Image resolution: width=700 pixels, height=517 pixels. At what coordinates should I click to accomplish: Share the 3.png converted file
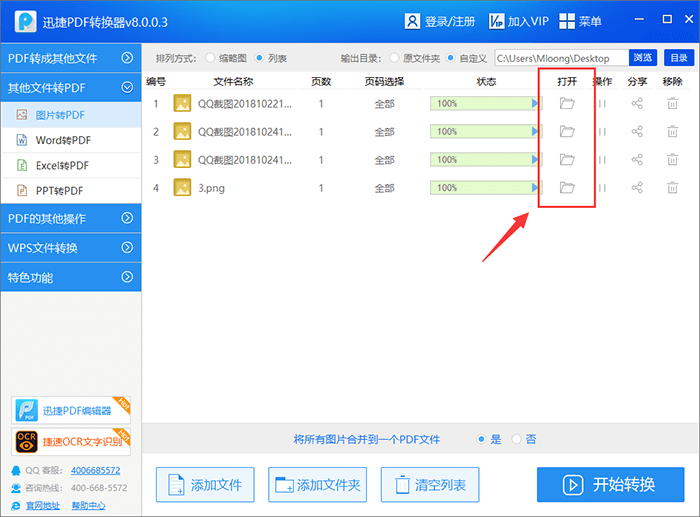[637, 188]
